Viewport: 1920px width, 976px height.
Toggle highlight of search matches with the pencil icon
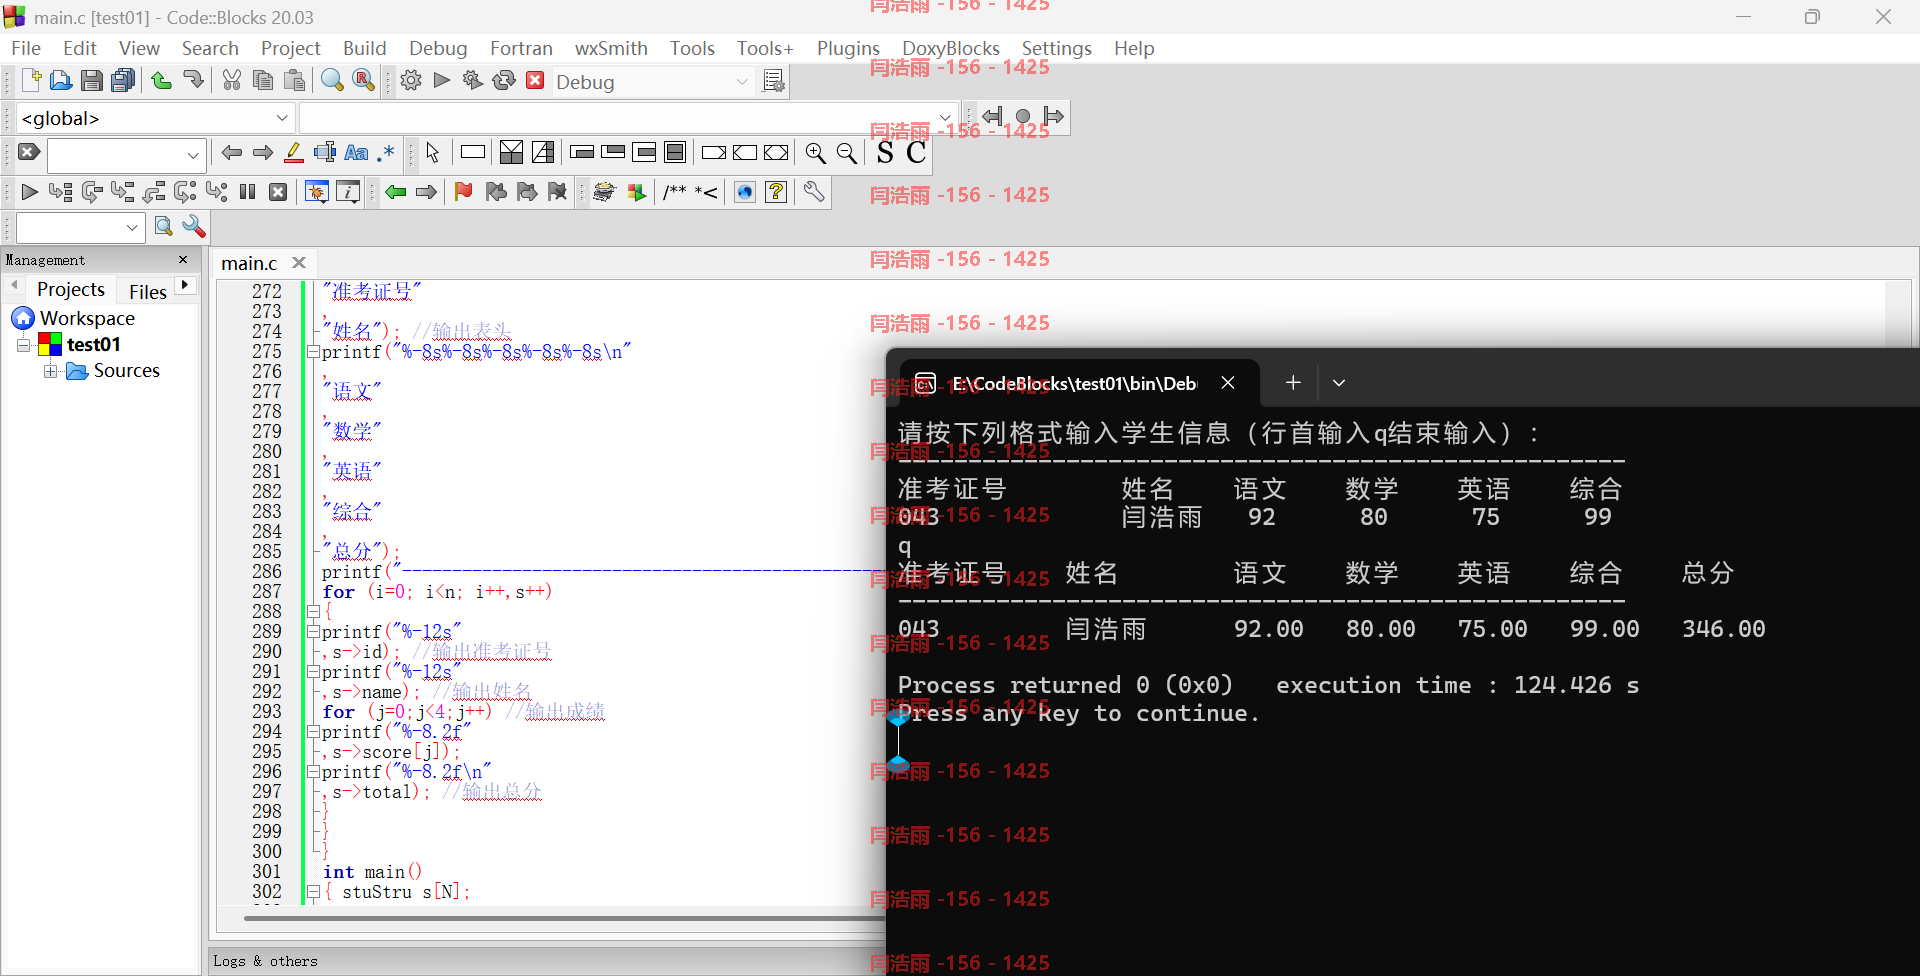tap(294, 153)
